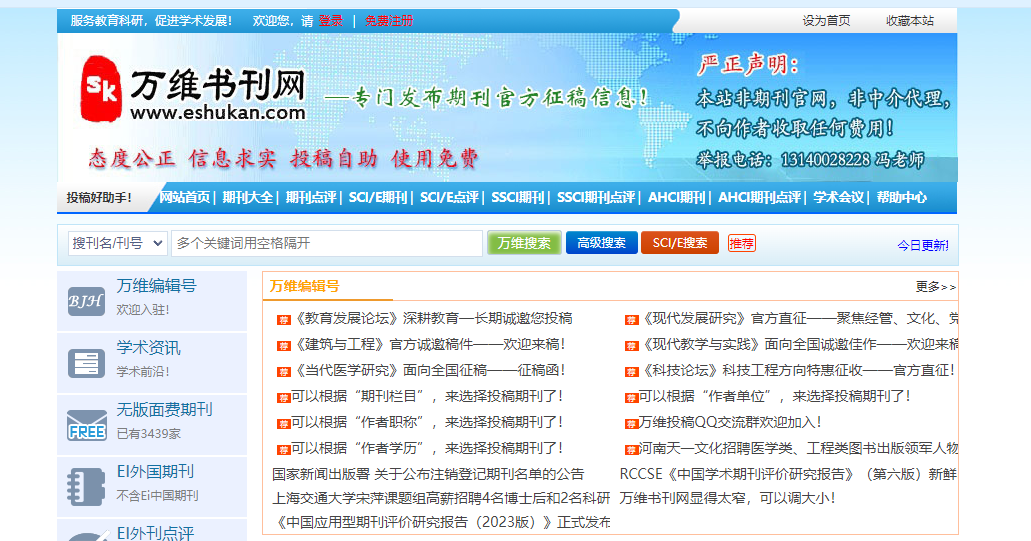Open the 万维编辑号 BJH sidebar icon
The image size is (1031, 541).
pos(86,301)
